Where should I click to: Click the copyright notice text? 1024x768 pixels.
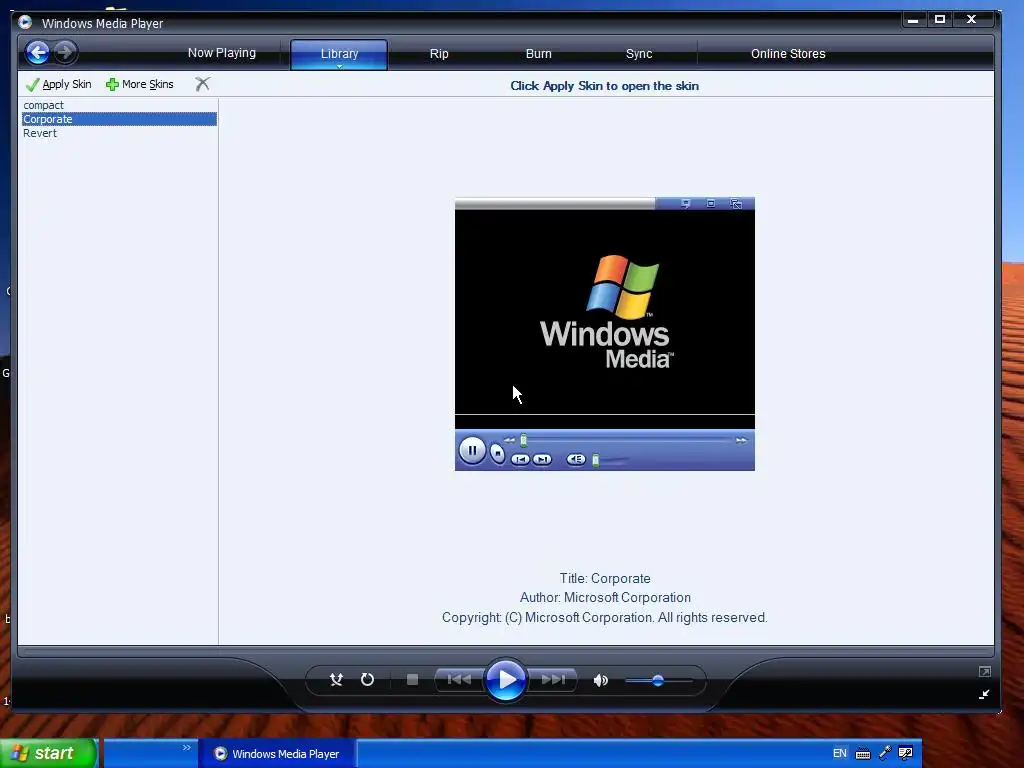point(605,617)
